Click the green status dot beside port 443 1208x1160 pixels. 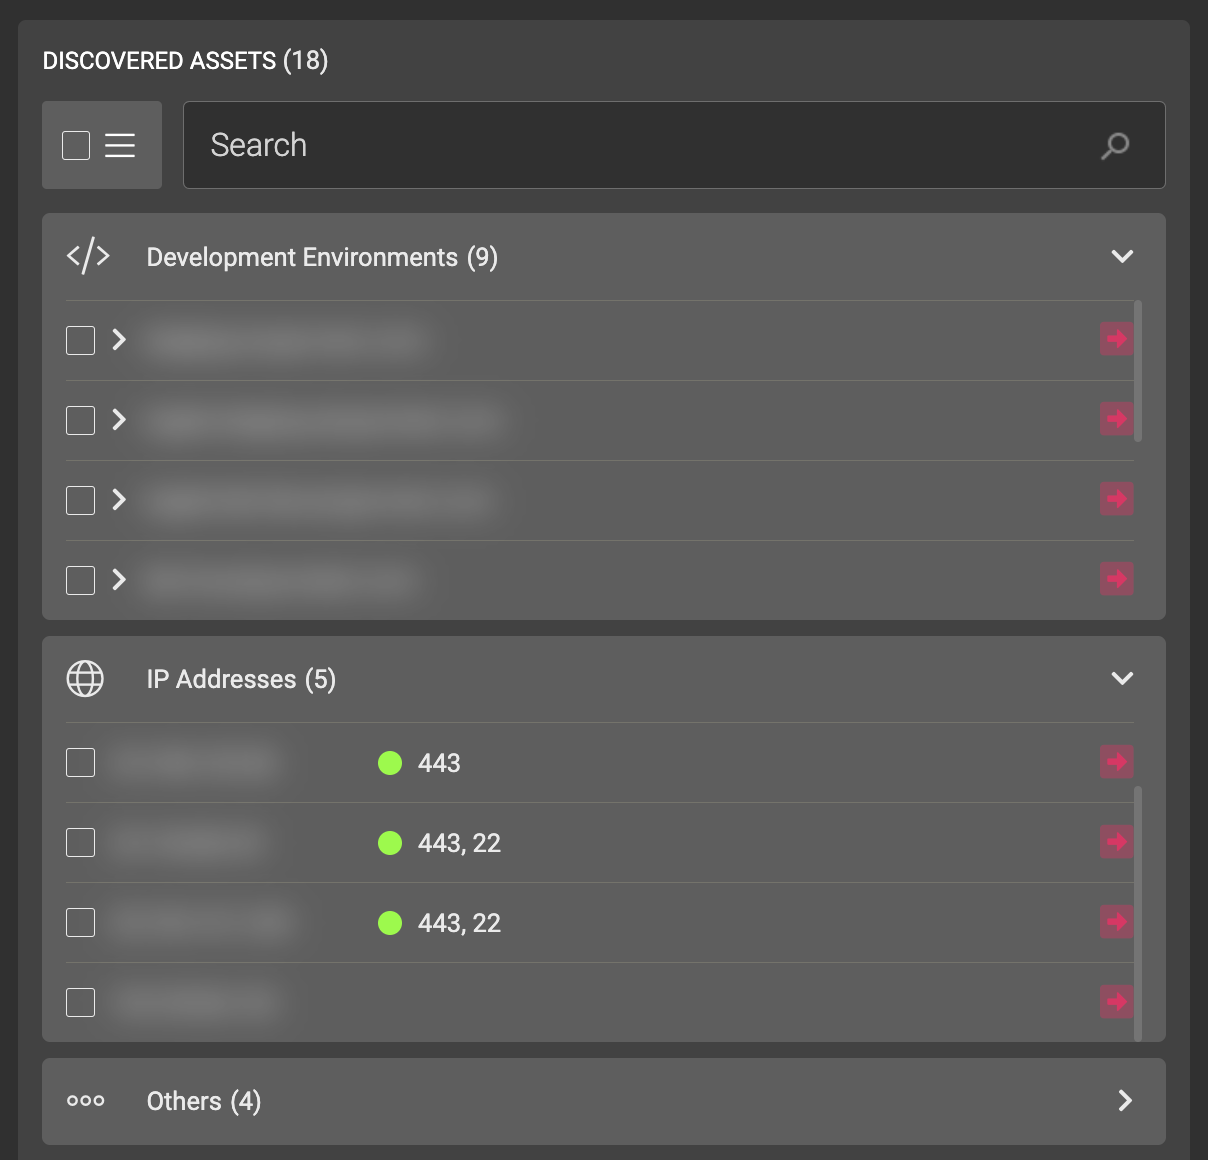pyautogui.click(x=390, y=763)
